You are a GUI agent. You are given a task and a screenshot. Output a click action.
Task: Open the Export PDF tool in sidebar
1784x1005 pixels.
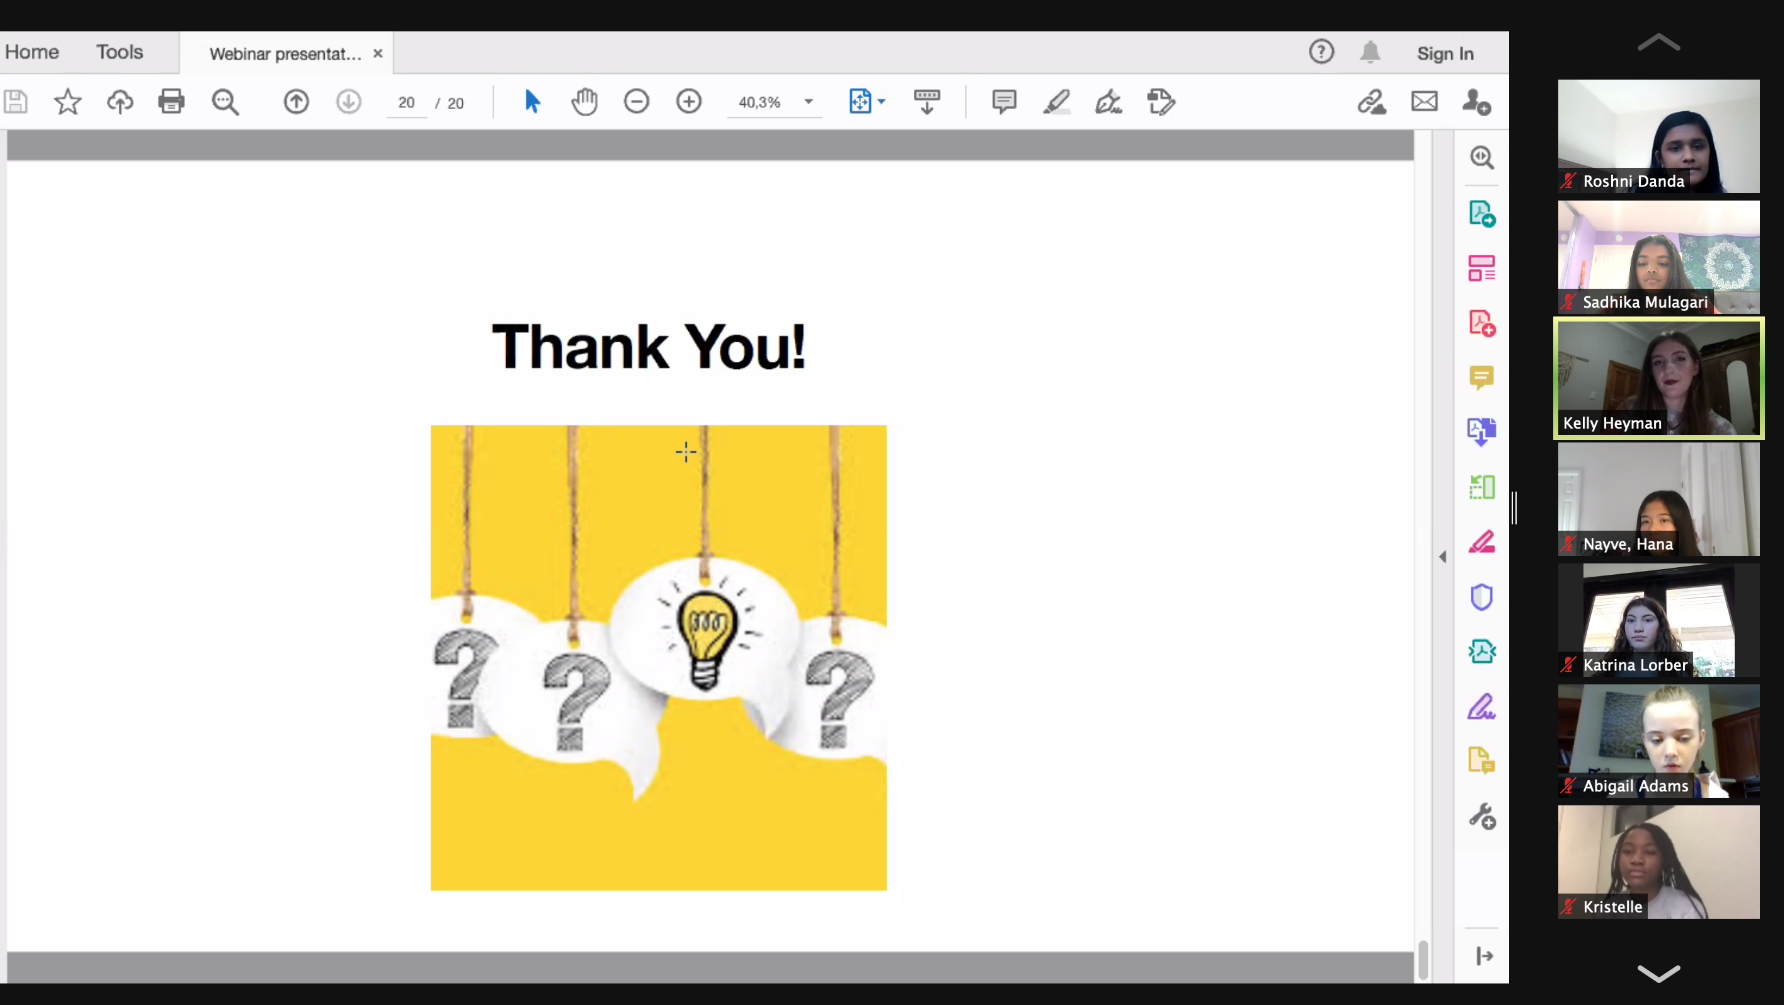point(1482,214)
